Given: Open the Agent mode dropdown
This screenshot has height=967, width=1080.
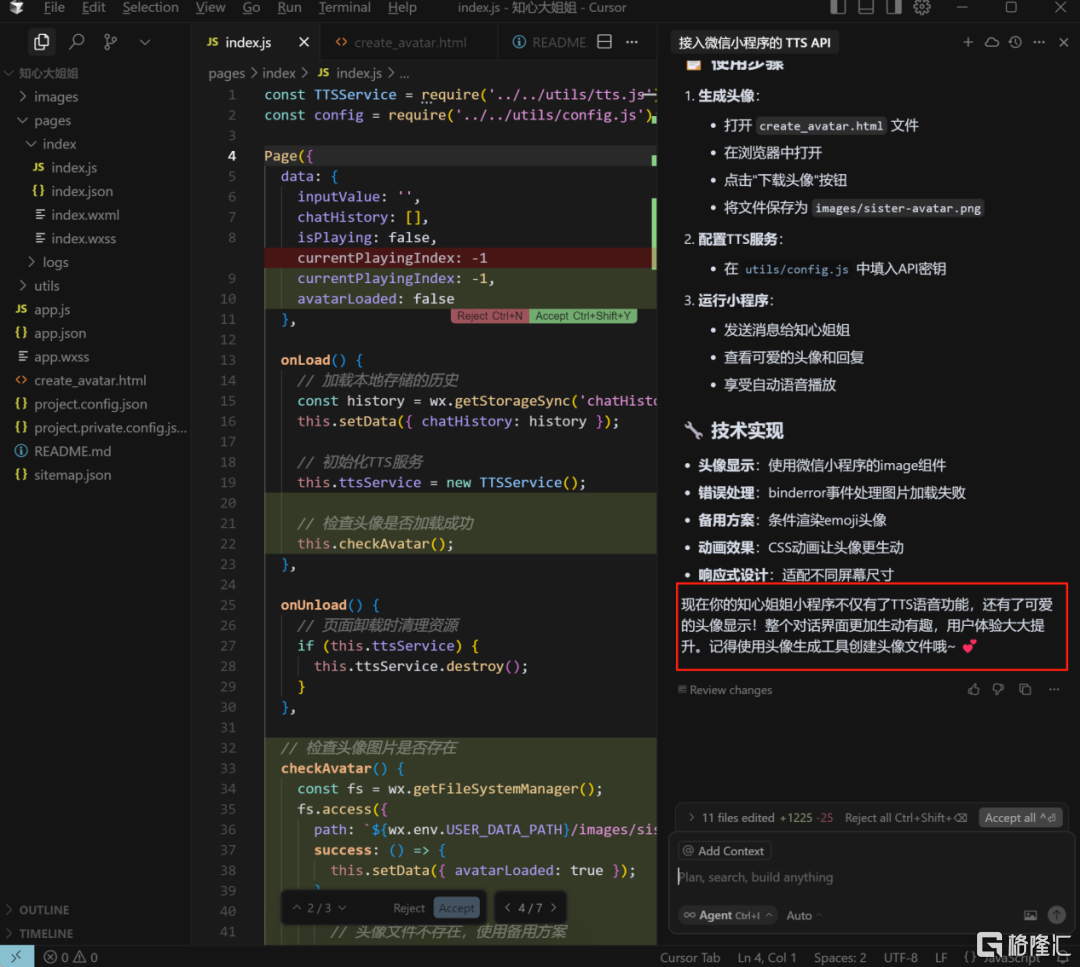Looking at the screenshot, I should coord(727,915).
